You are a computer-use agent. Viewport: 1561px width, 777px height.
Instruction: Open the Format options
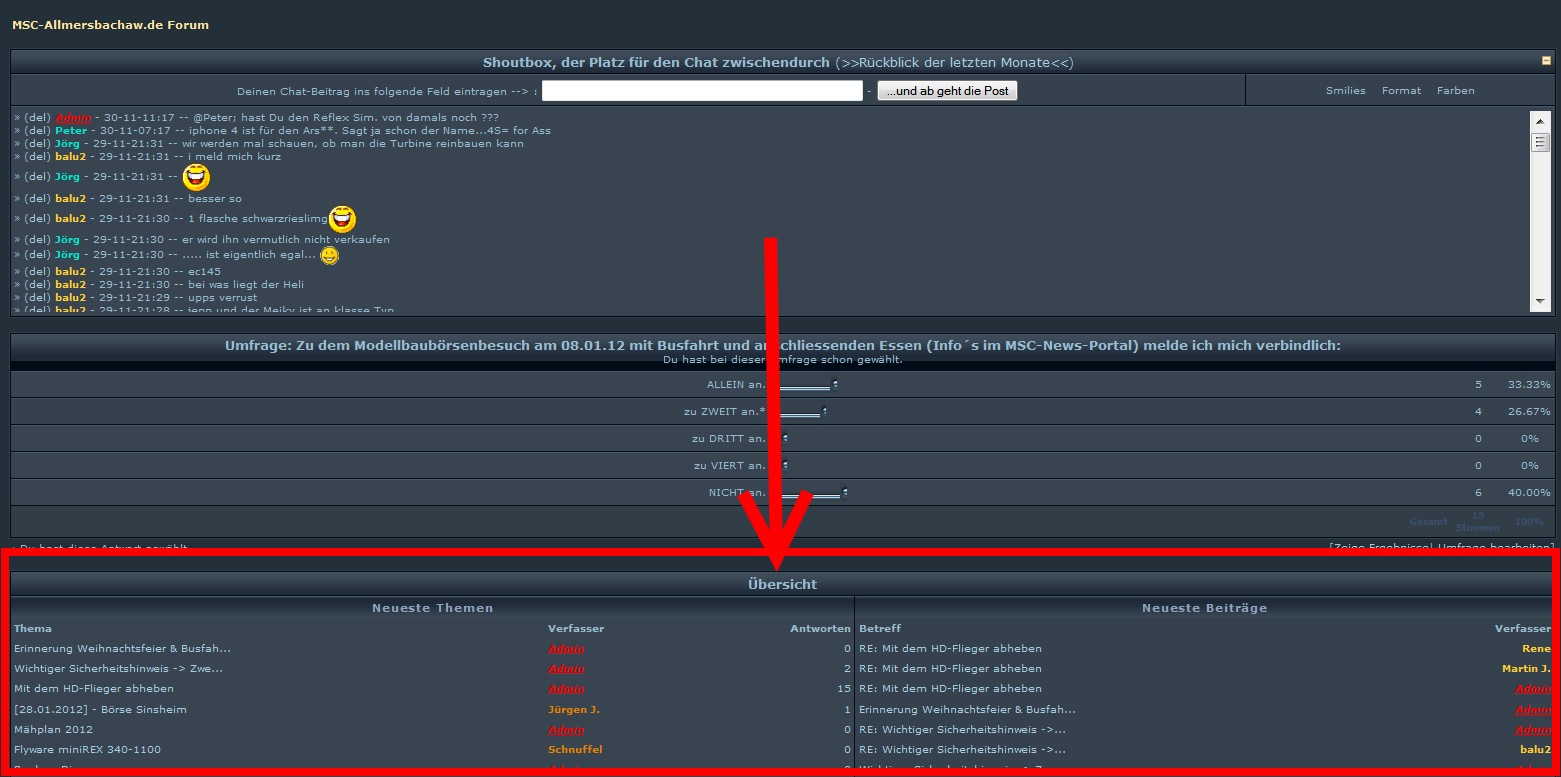point(1401,90)
